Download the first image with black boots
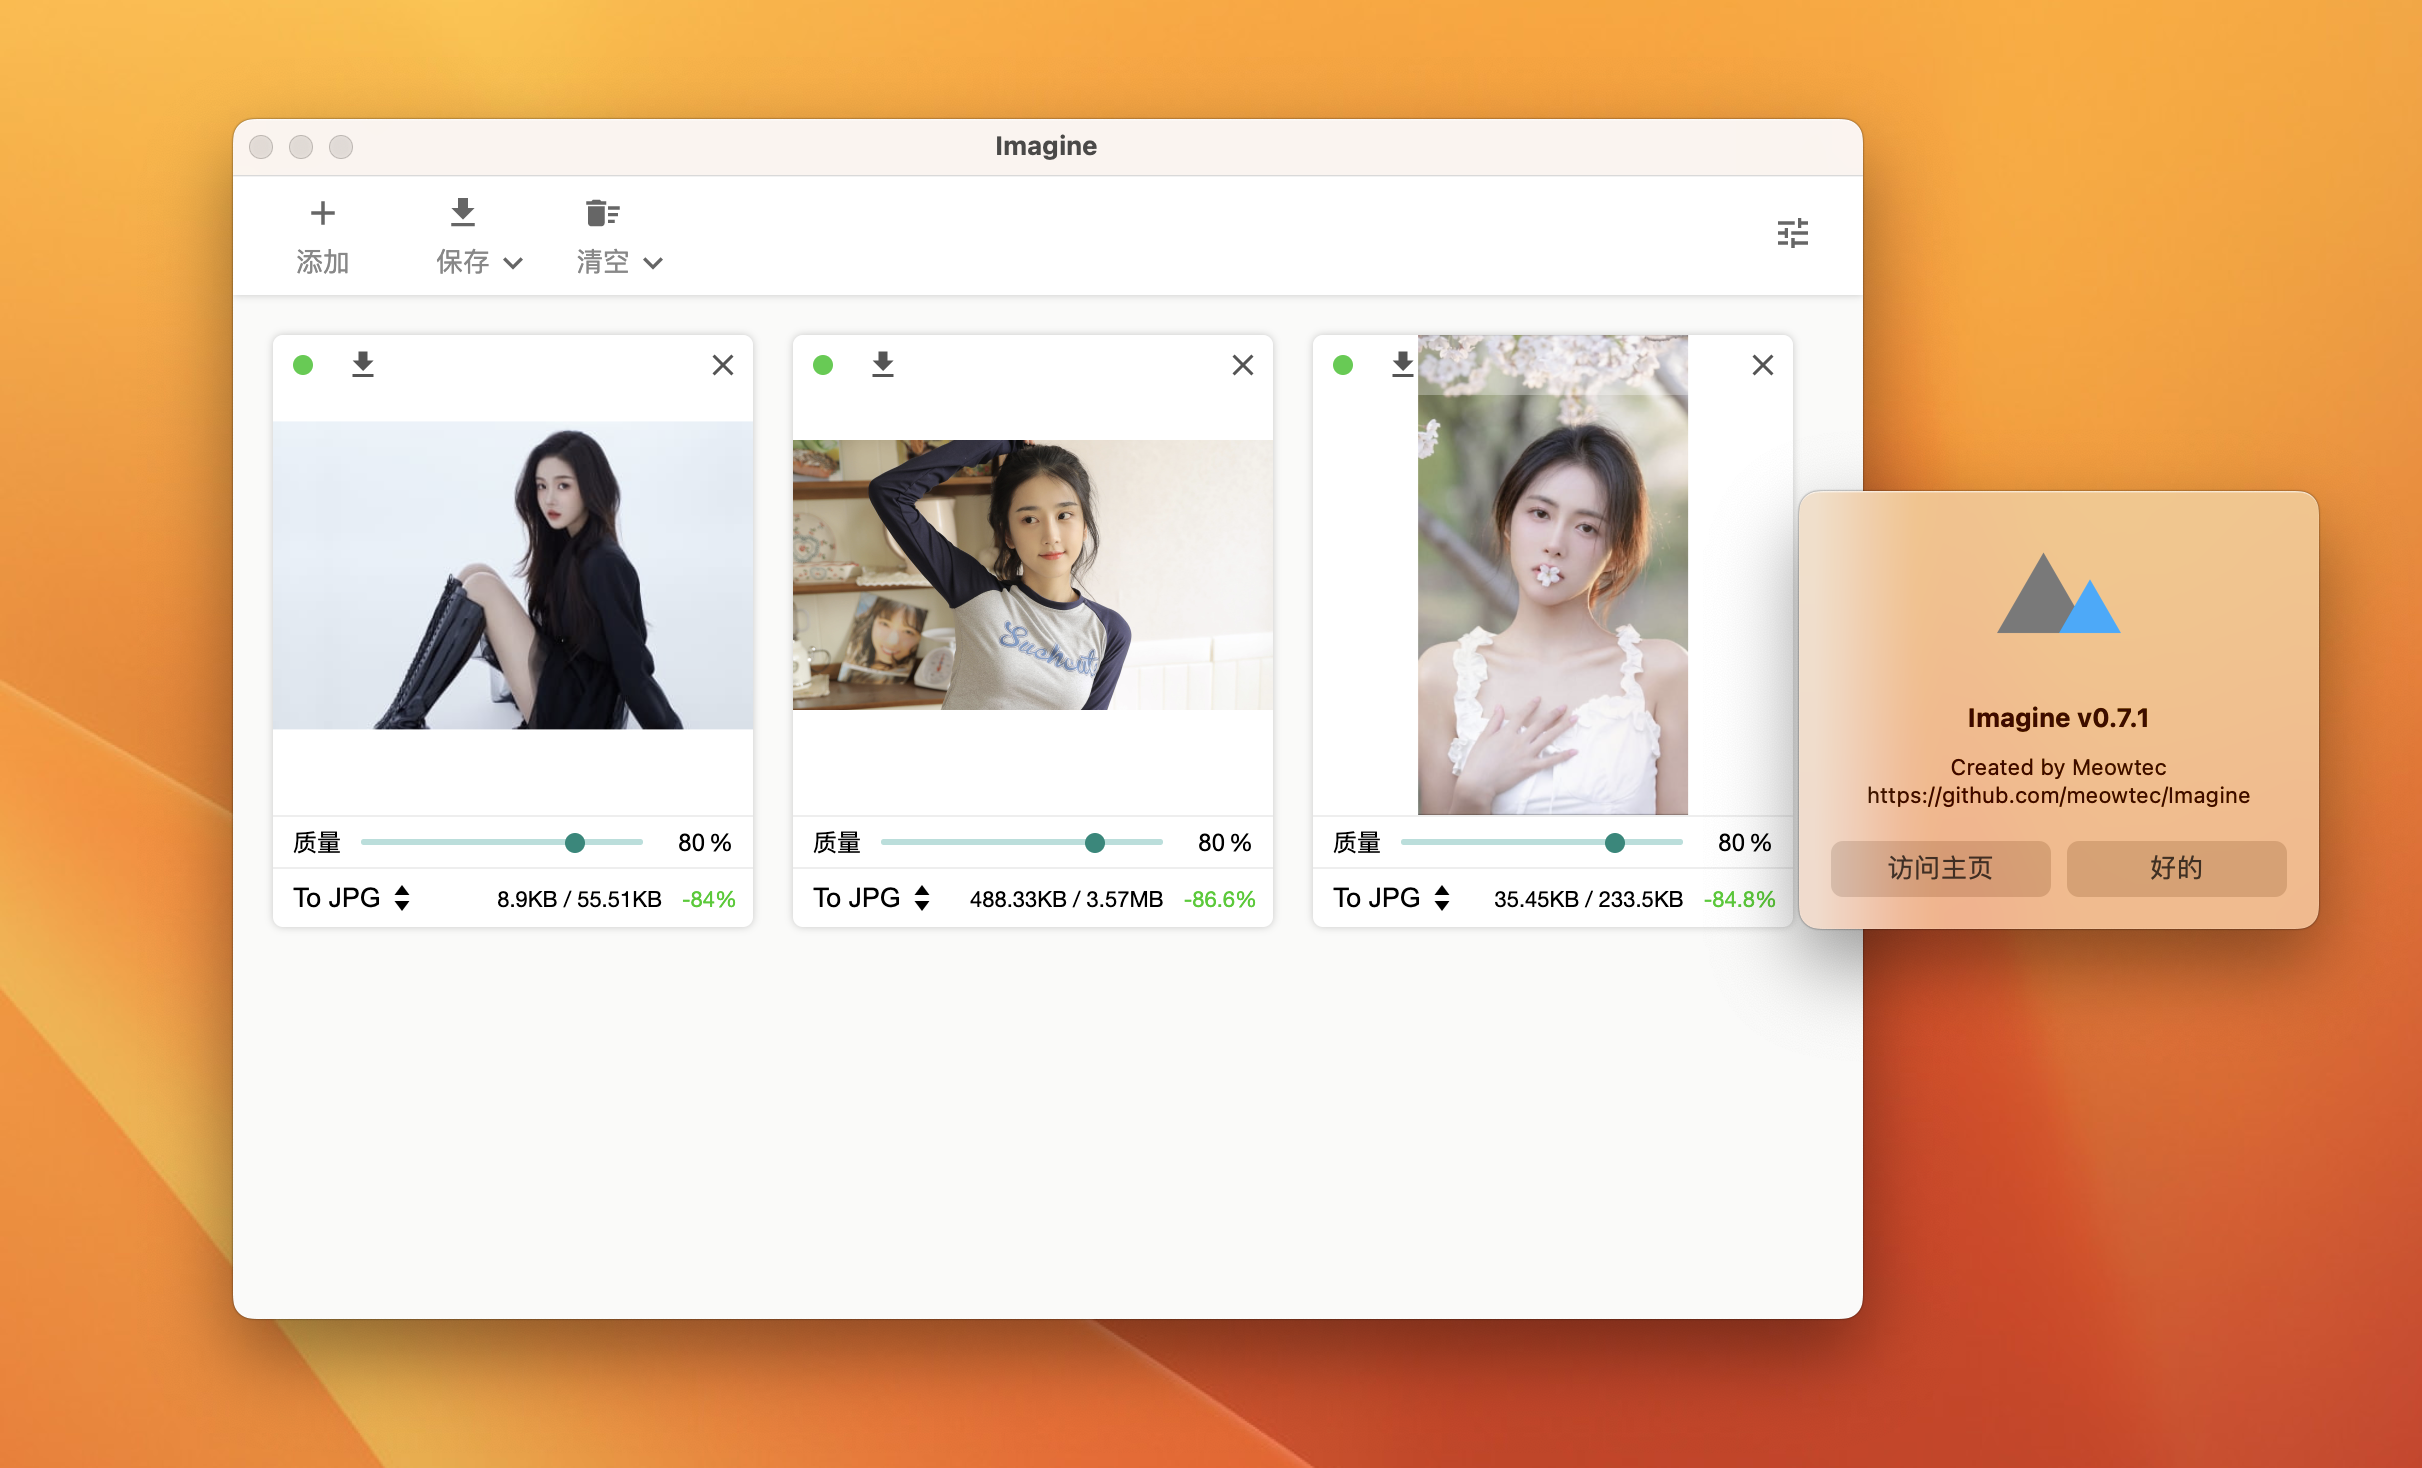2422x1468 pixels. coord(363,365)
